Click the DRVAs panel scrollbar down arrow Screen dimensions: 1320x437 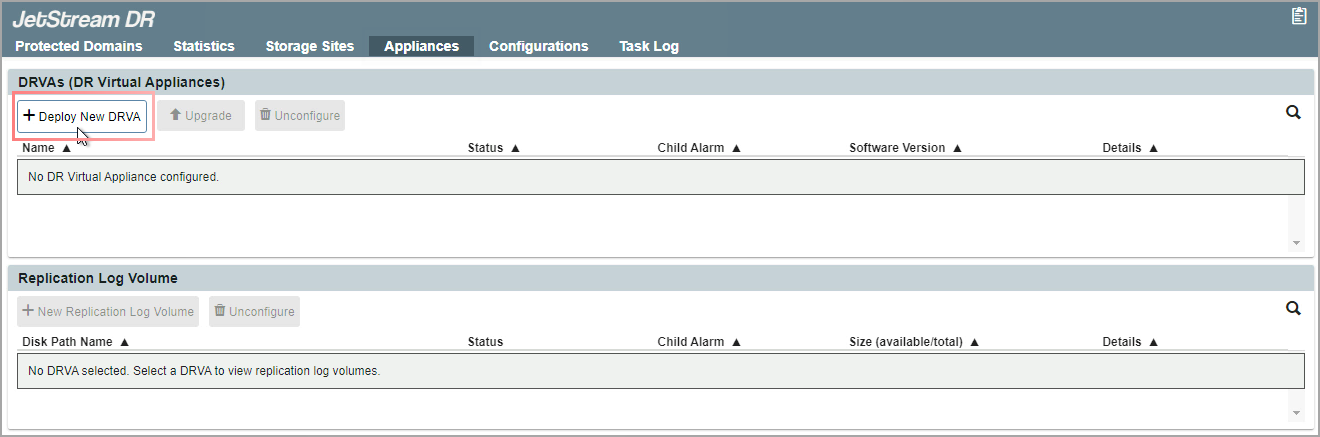[1296, 243]
